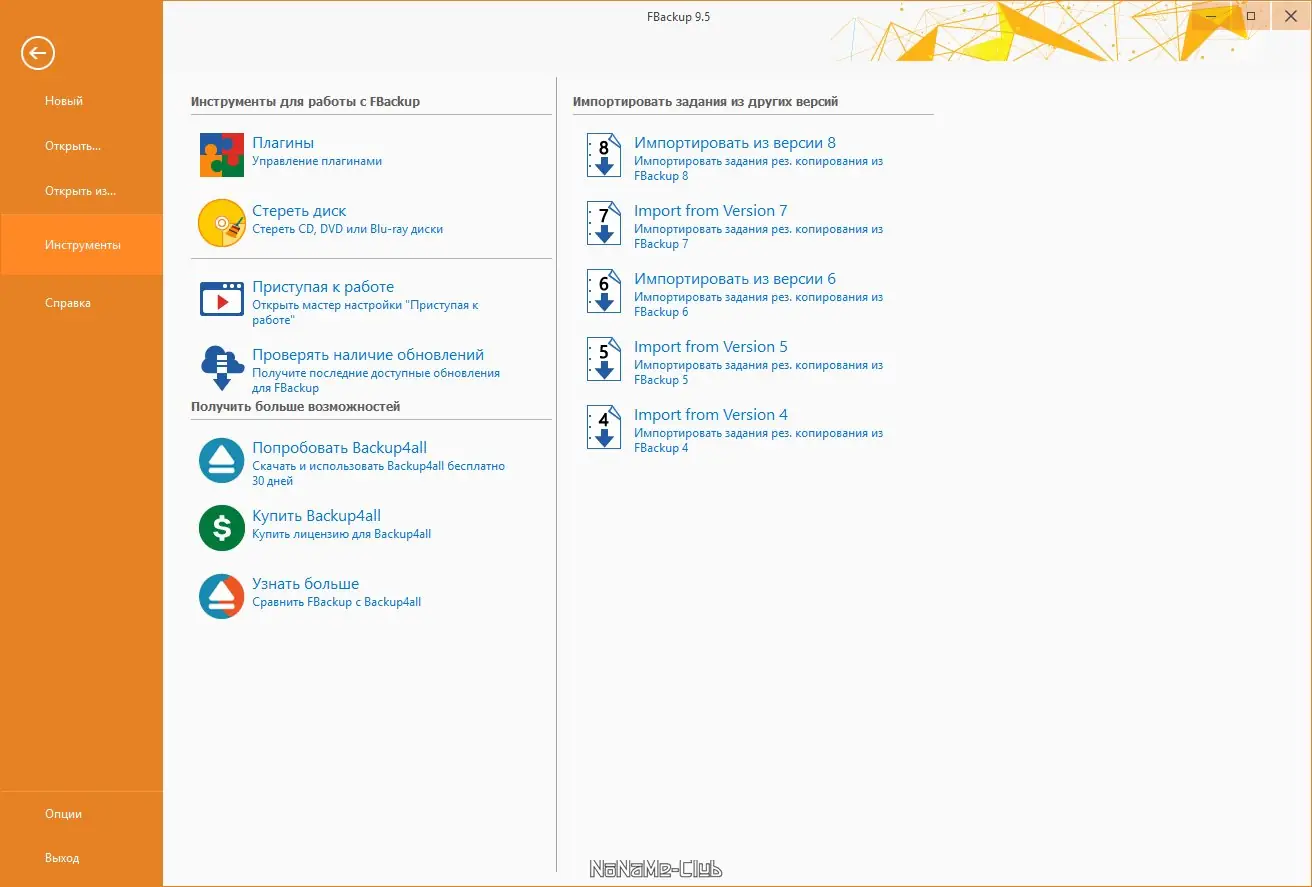This screenshot has width=1312, height=887.
Task: Choose Открыть из... in the sidebar
Action: pos(81,191)
